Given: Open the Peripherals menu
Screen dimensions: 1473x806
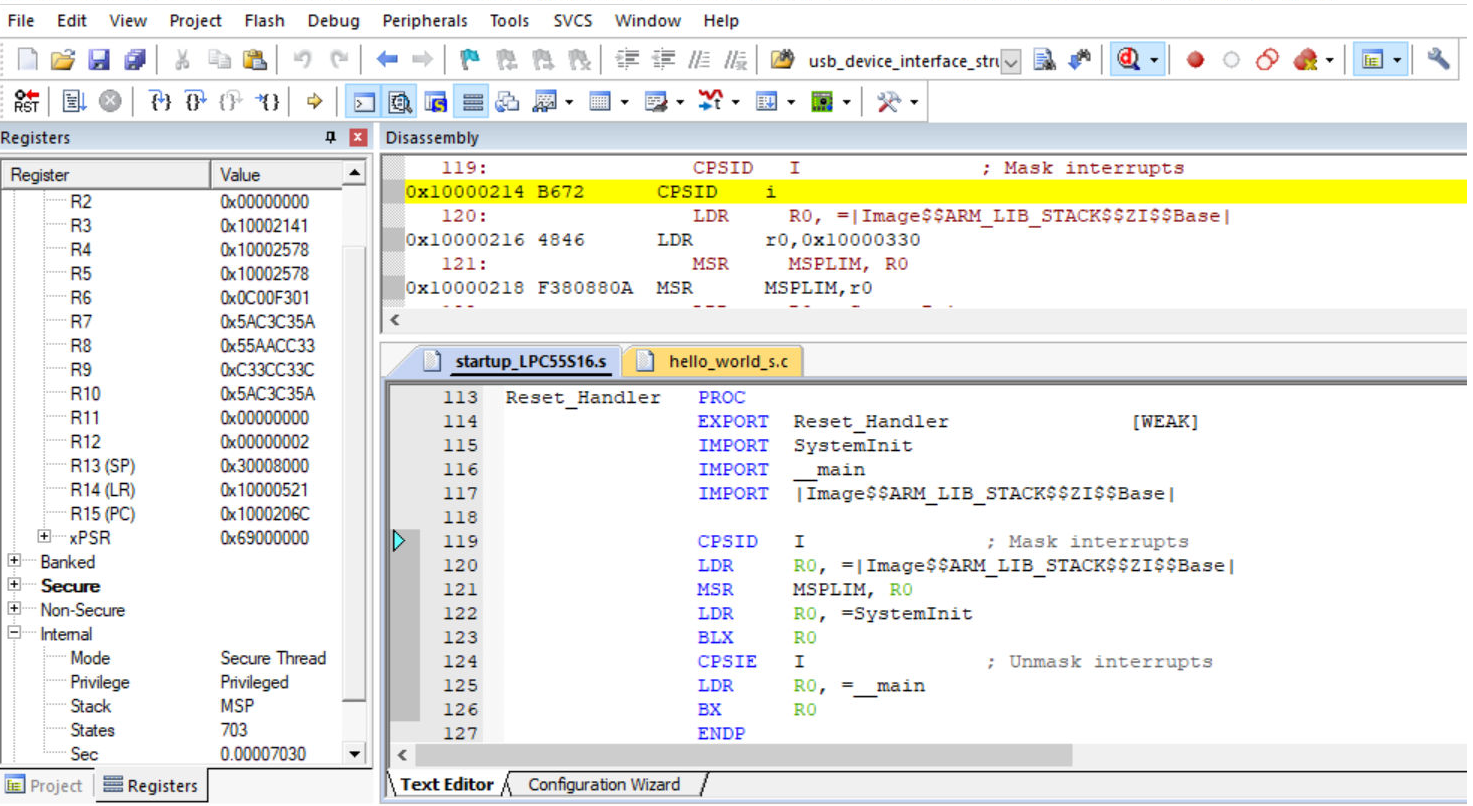Looking at the screenshot, I should point(424,20).
